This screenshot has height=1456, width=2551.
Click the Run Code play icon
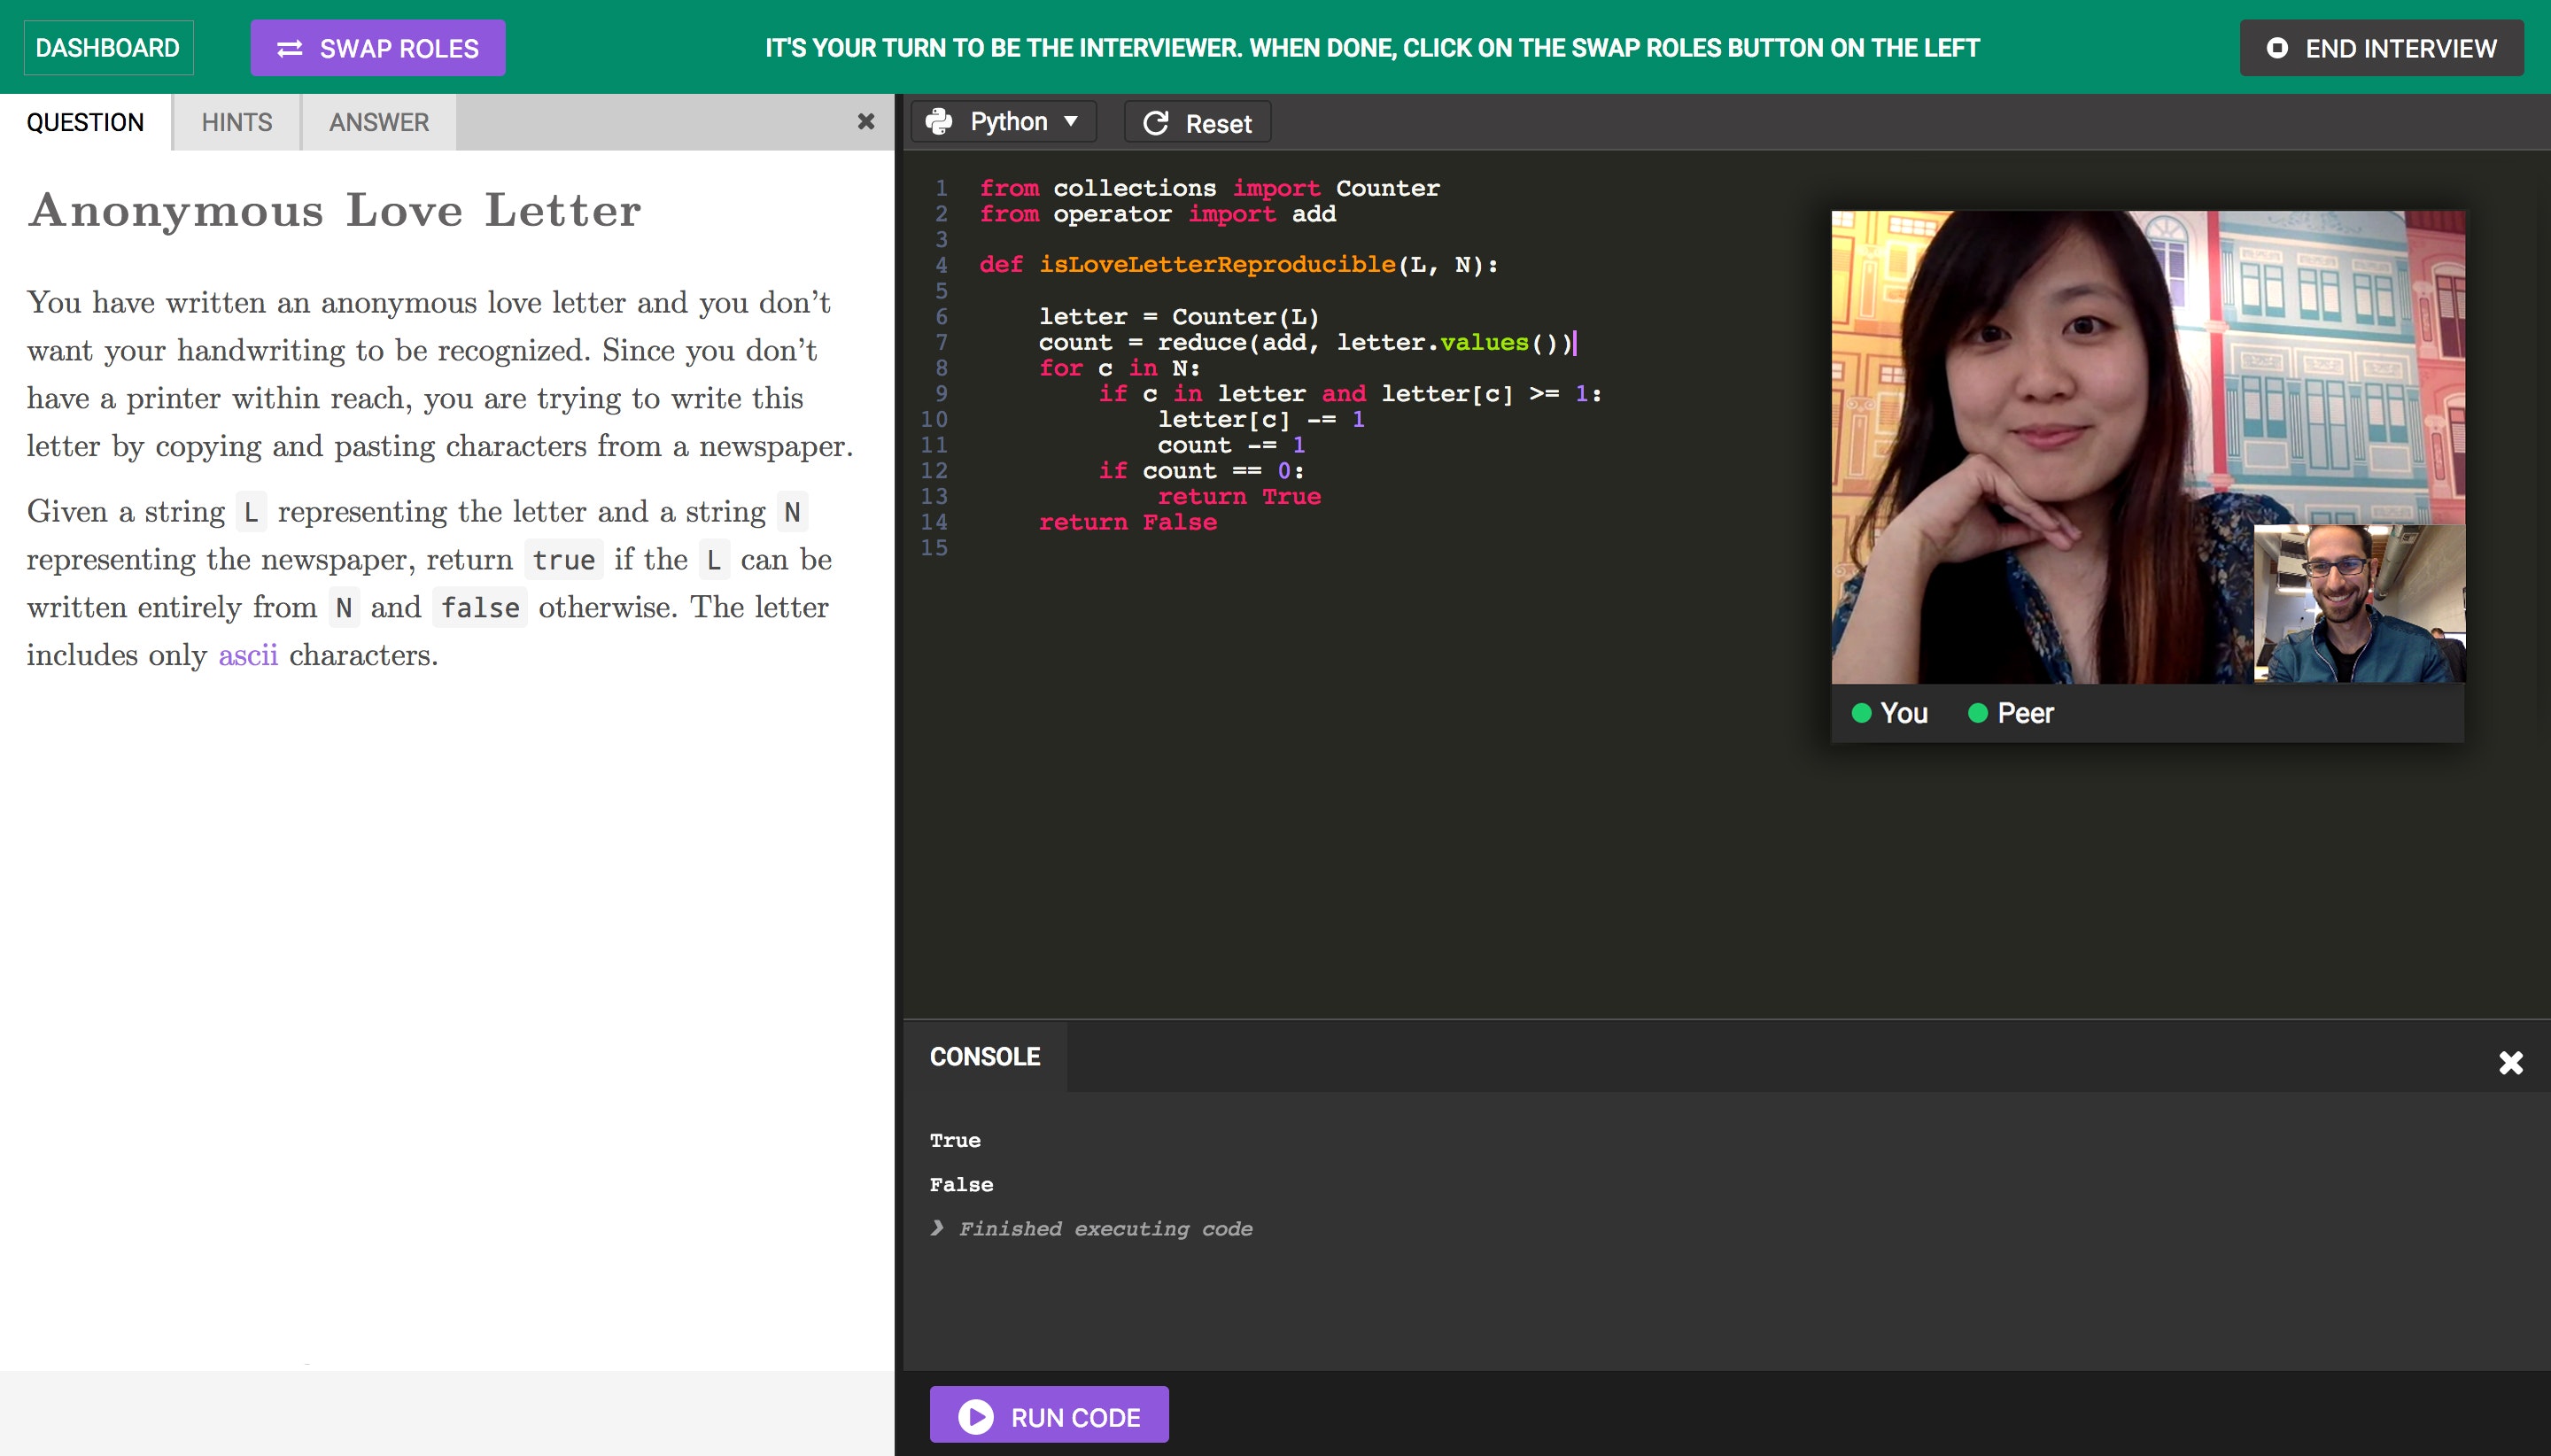(x=976, y=1416)
